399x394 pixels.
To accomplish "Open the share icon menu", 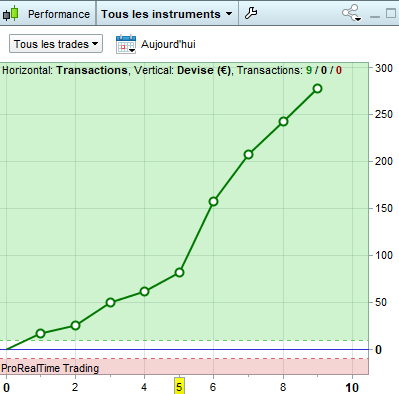I will (x=352, y=13).
